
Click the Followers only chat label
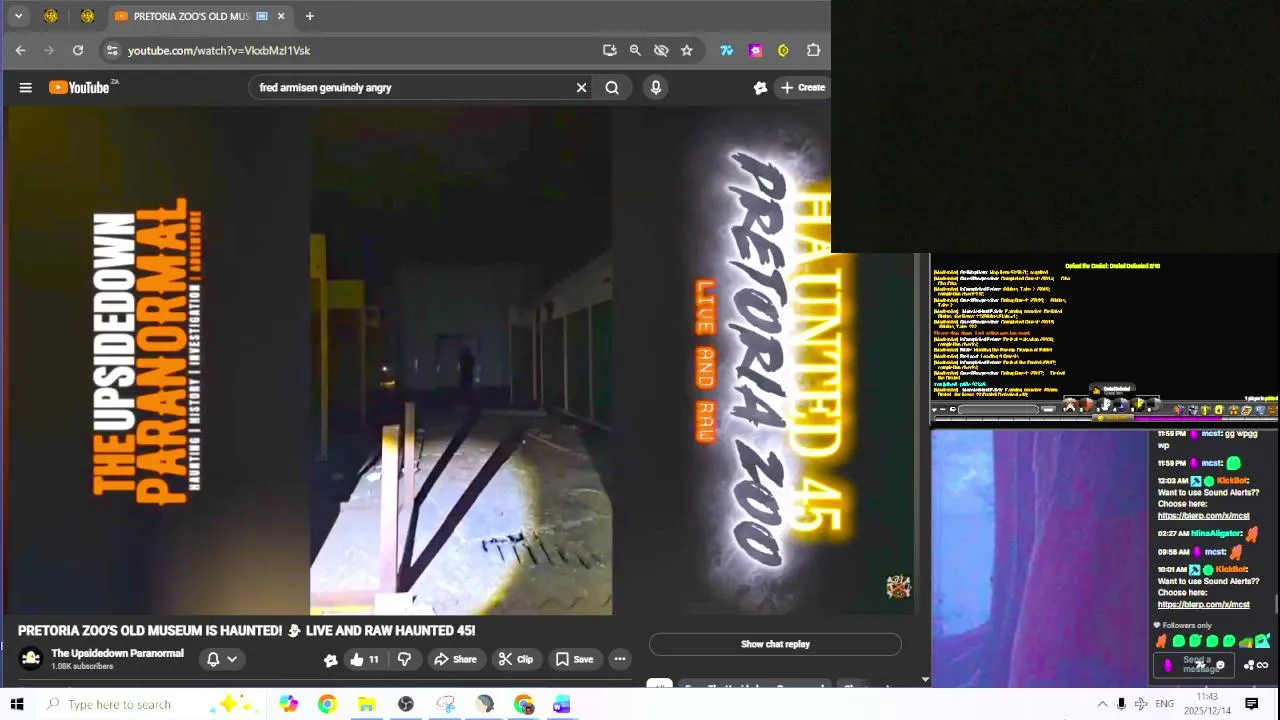(x=1186, y=626)
